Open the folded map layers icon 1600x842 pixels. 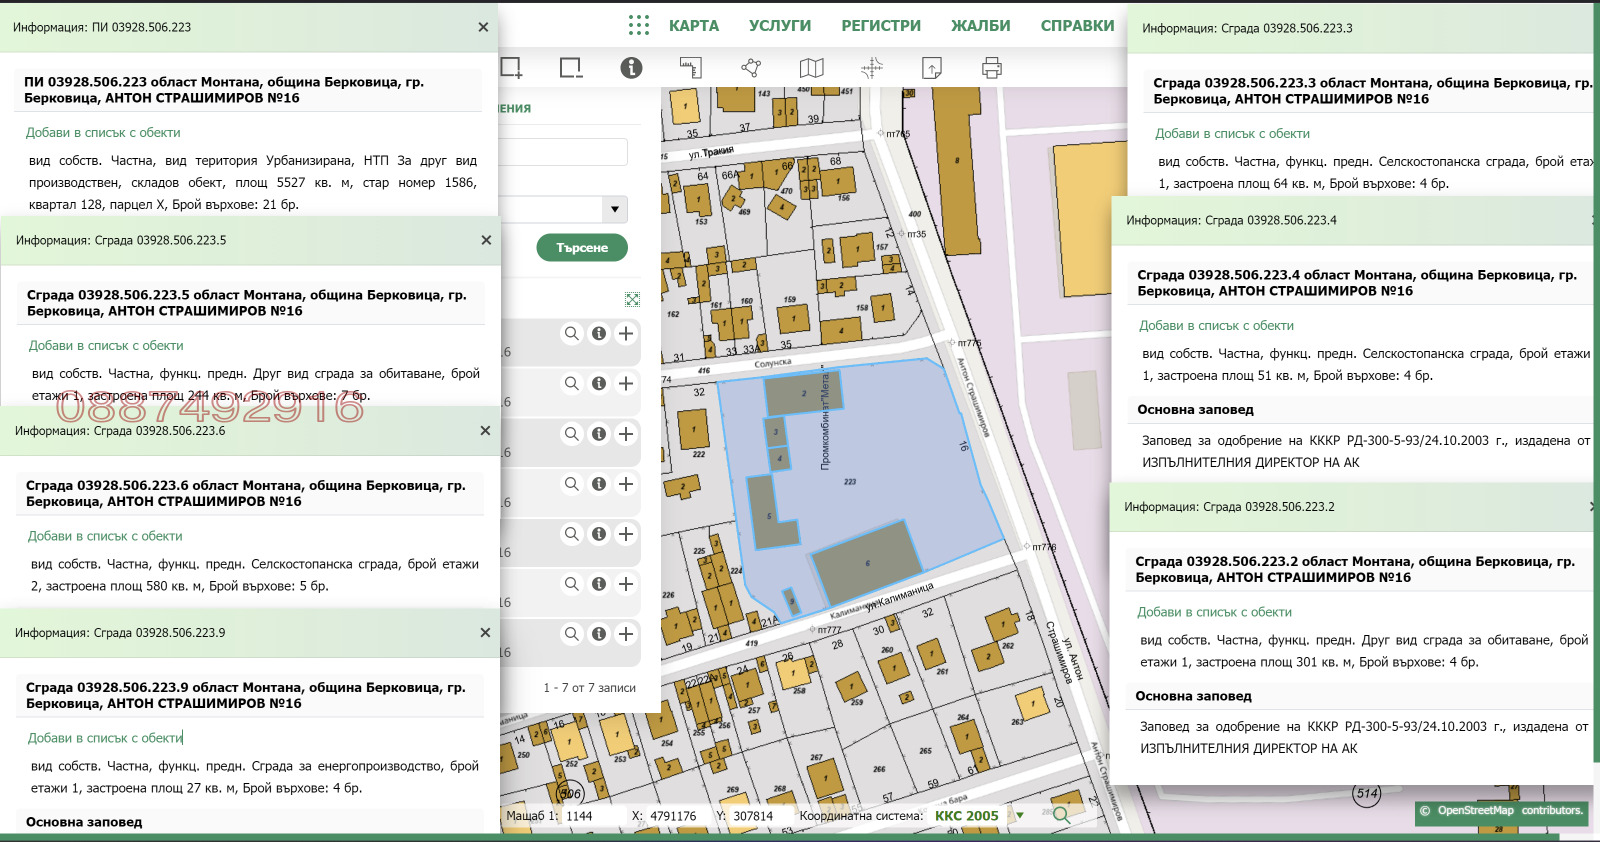pyautogui.click(x=811, y=68)
